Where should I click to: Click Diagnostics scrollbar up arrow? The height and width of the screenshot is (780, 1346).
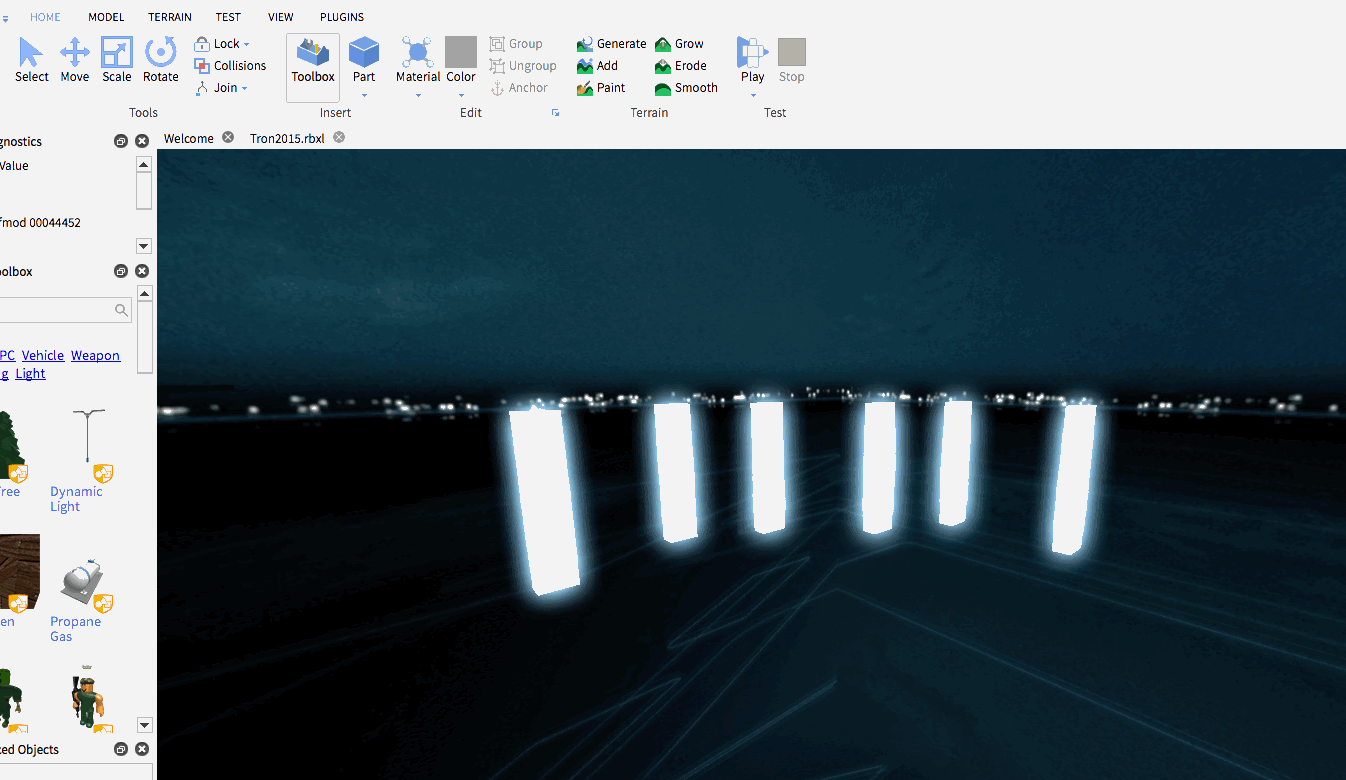[144, 165]
